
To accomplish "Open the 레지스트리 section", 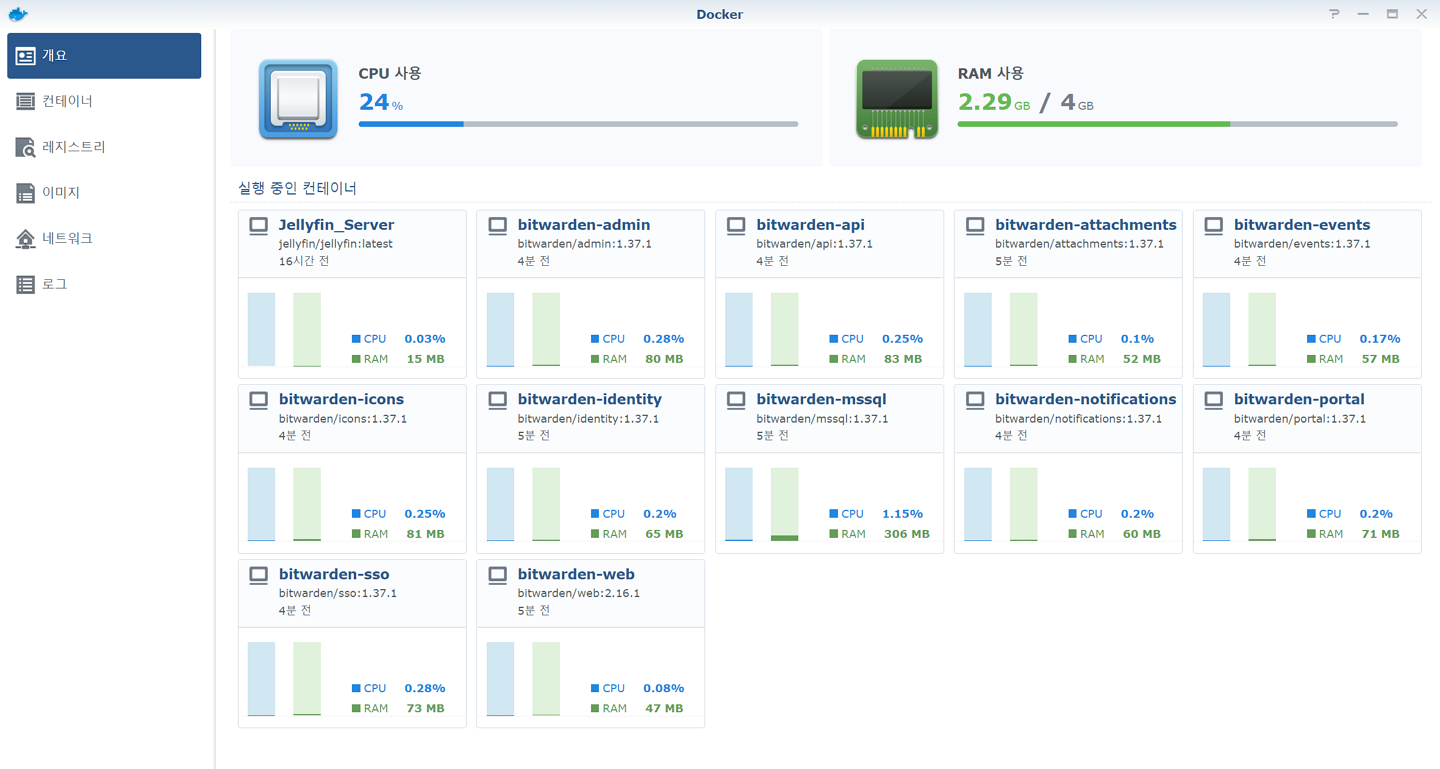I will coord(104,147).
